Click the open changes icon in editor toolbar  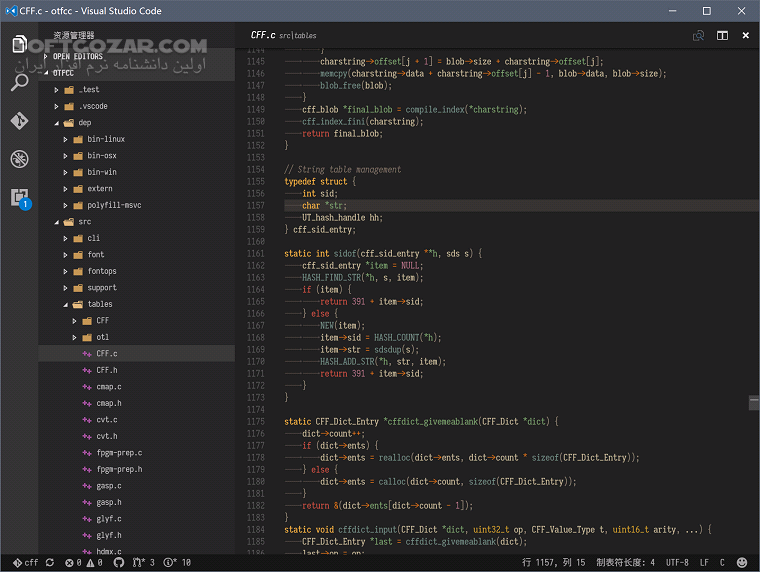698,35
